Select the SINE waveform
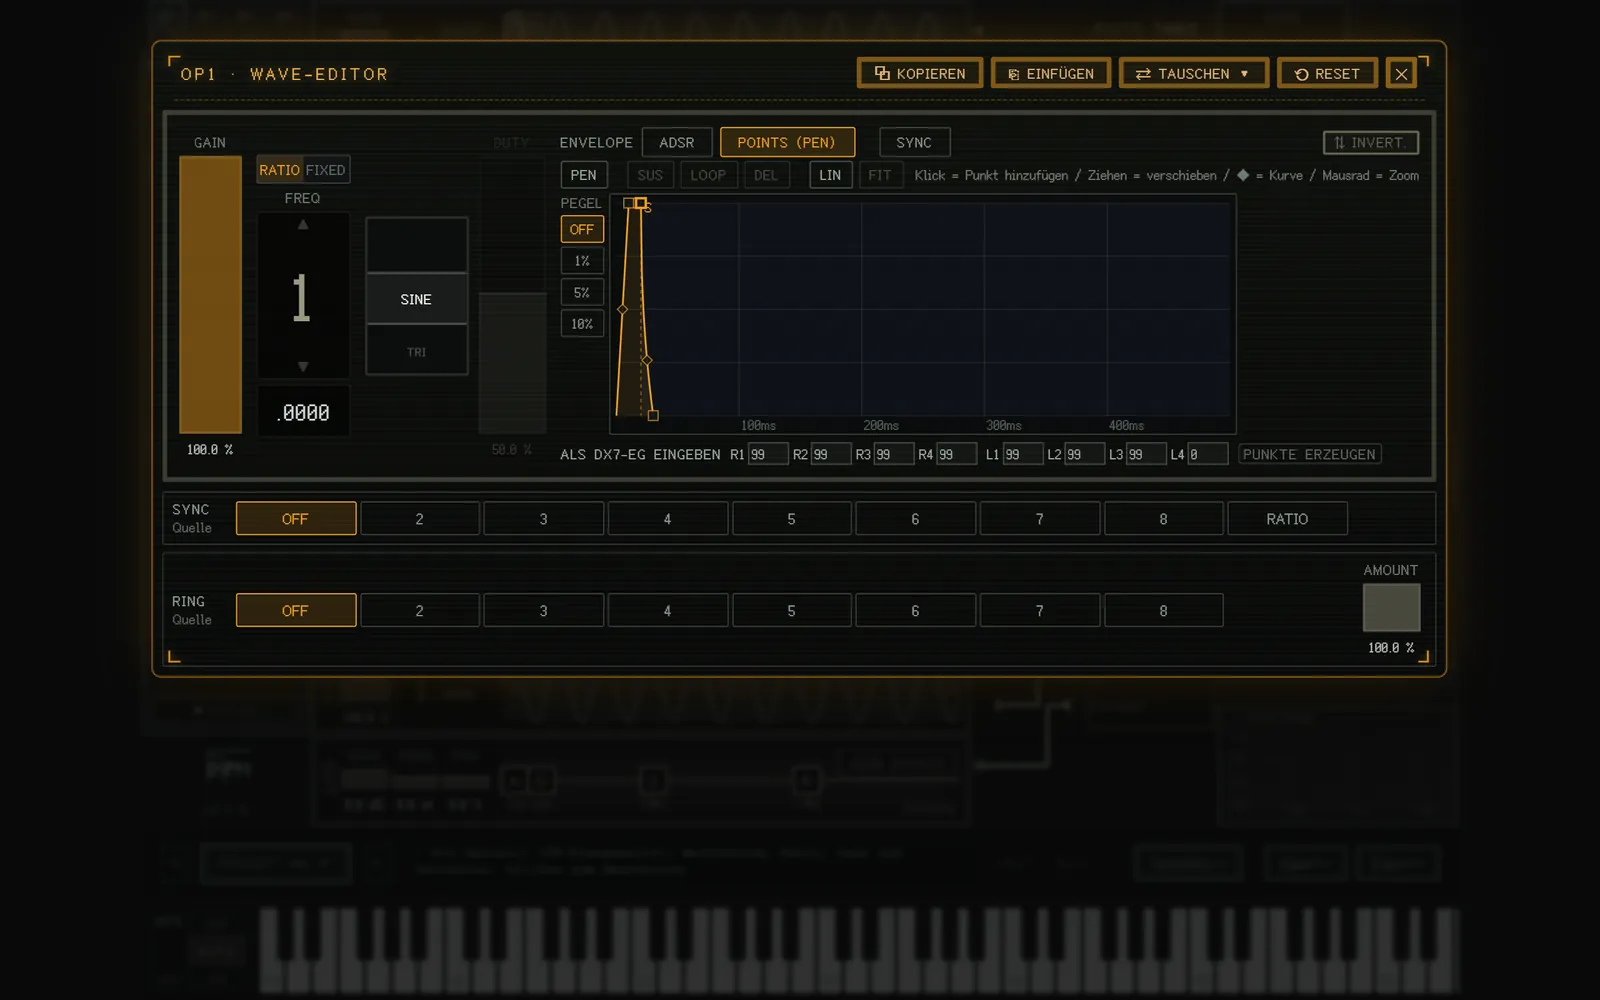This screenshot has height=1000, width=1600. 416,299
